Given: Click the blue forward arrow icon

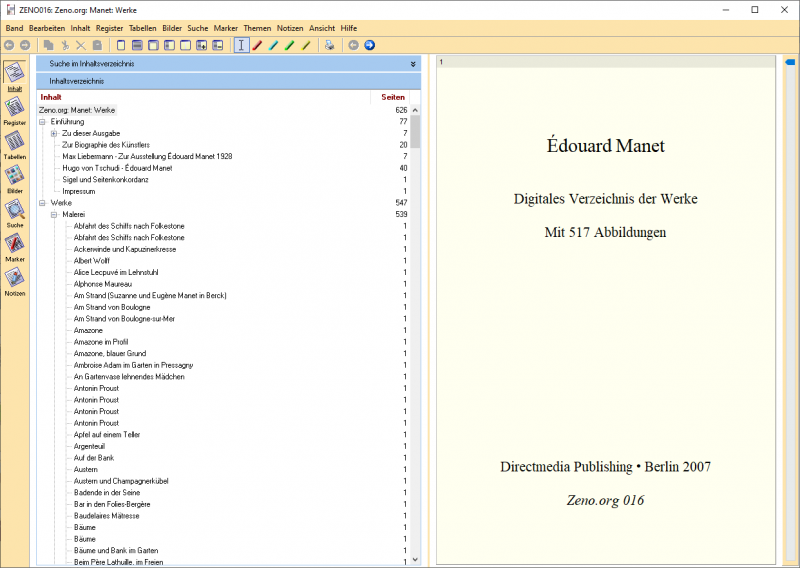Looking at the screenshot, I should point(369,45).
